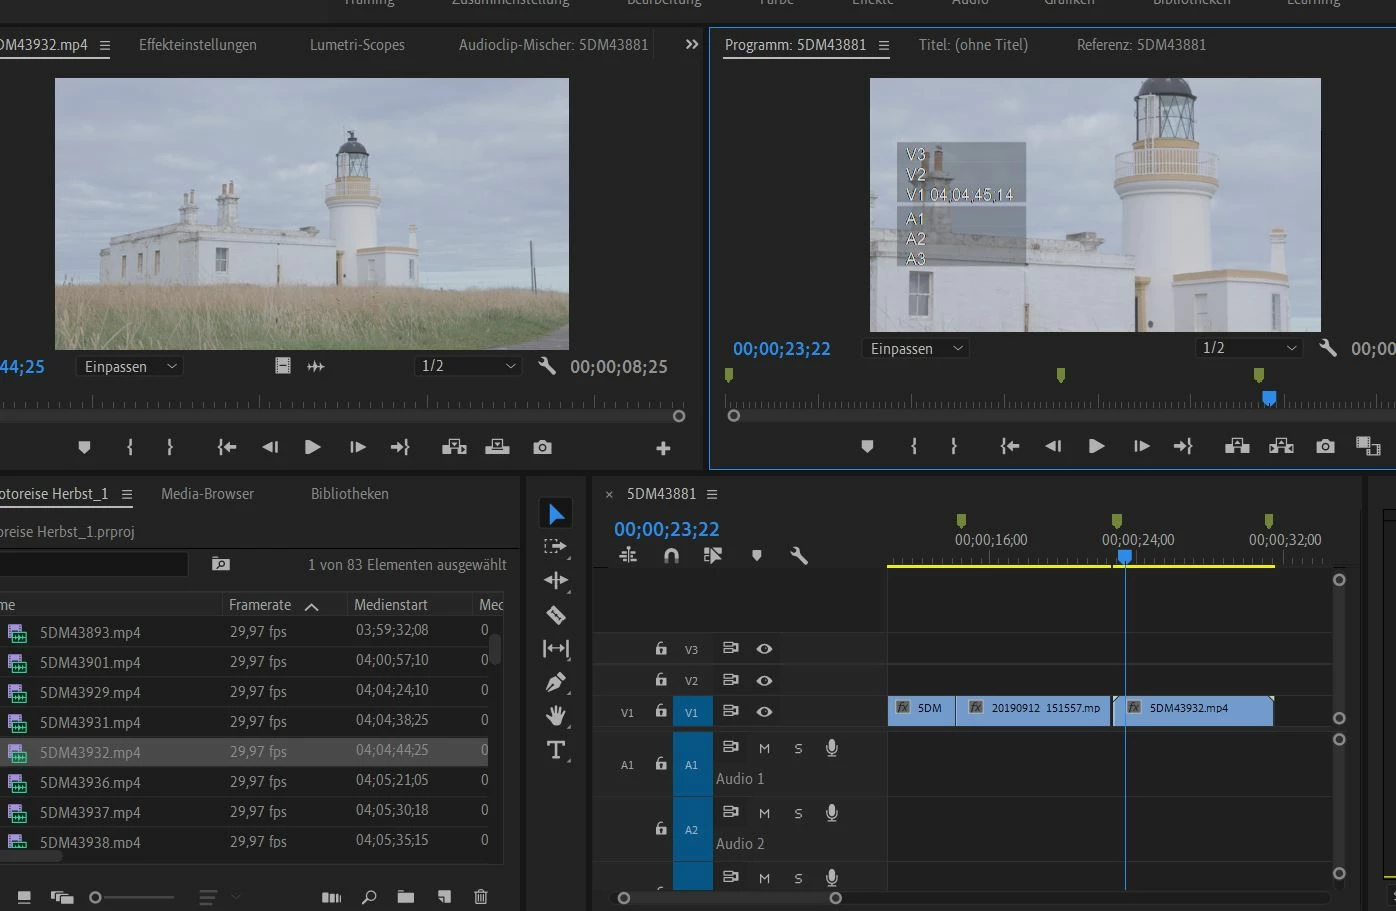Expand hidden panel tabs with double chevron
This screenshot has width=1396, height=911.
[x=691, y=45]
